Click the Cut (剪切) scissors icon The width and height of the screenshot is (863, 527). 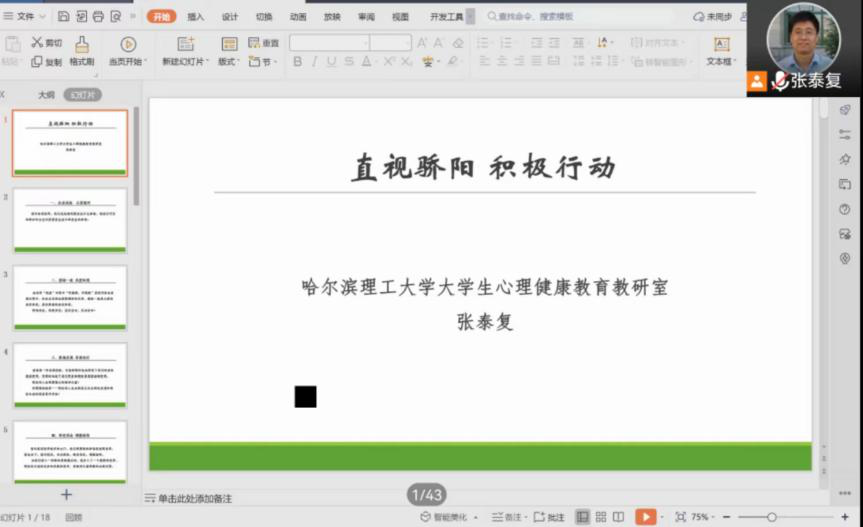coord(38,43)
